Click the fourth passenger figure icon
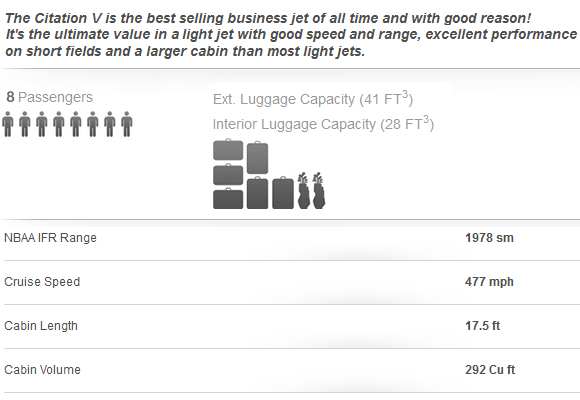 click(x=59, y=124)
